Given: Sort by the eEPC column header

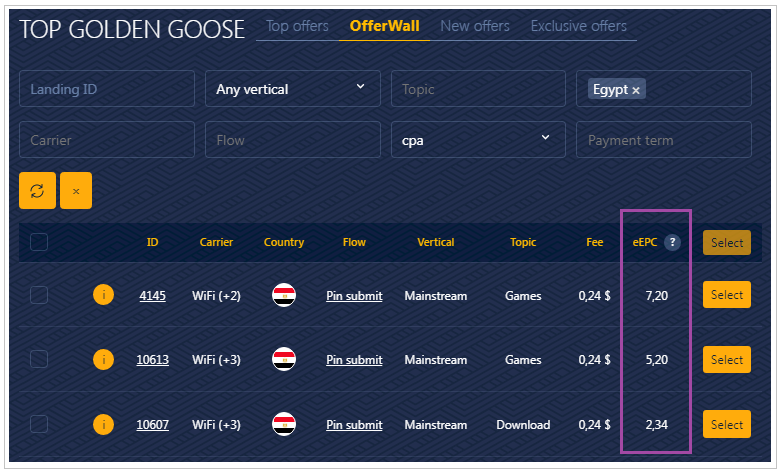Looking at the screenshot, I should tap(645, 242).
